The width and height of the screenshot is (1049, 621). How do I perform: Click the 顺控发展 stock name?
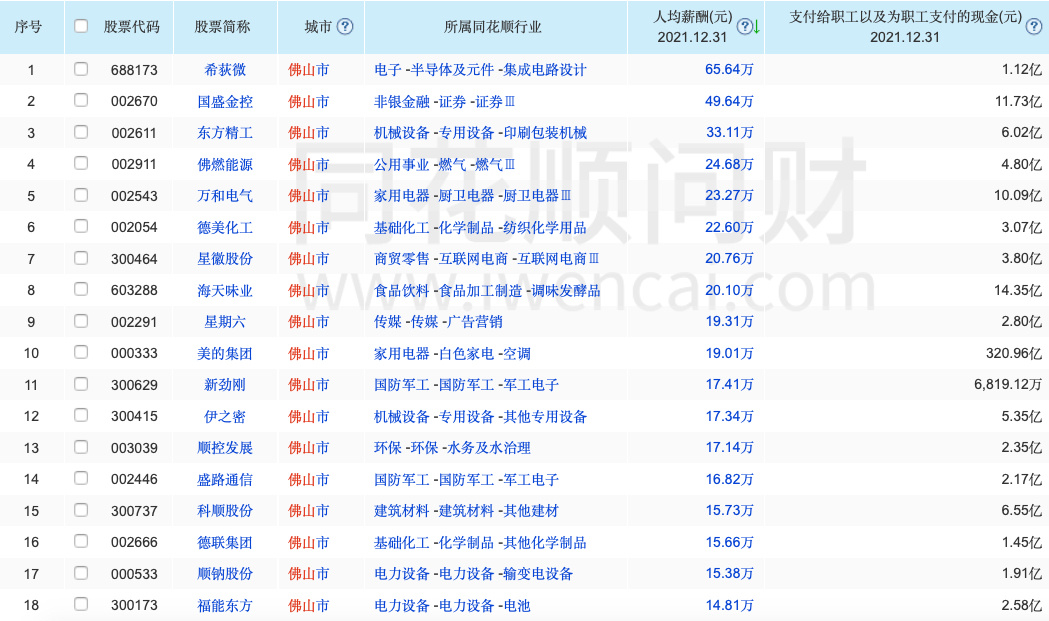tap(226, 447)
